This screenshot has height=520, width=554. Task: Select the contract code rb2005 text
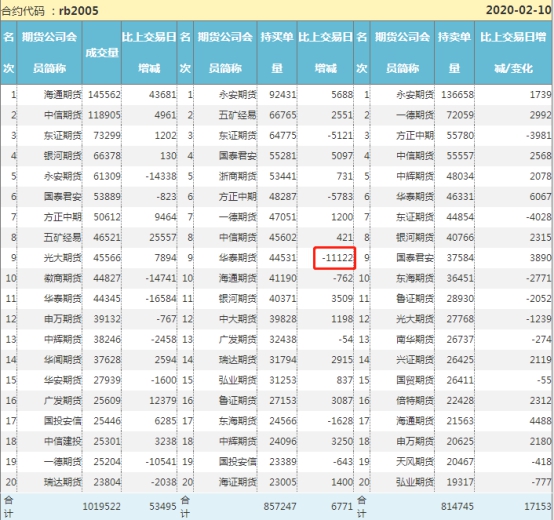click(78, 11)
